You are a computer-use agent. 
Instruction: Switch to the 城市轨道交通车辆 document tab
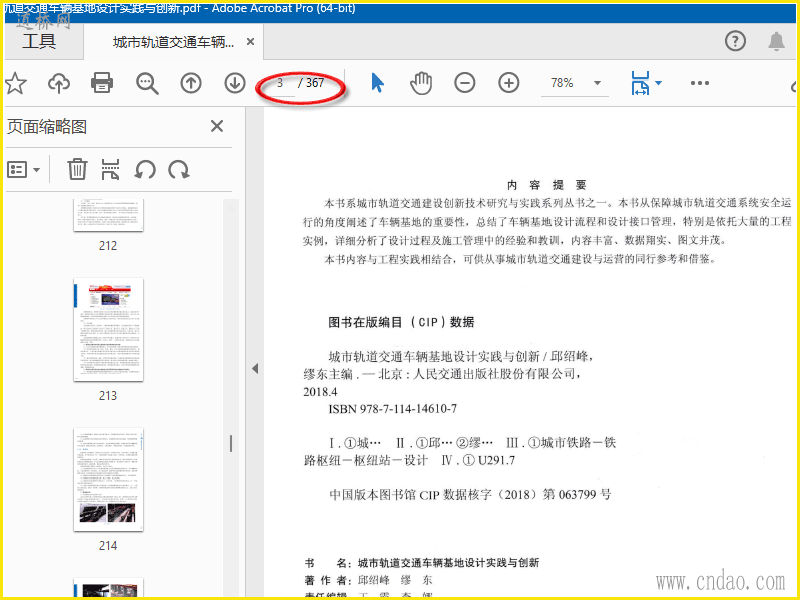pos(173,42)
